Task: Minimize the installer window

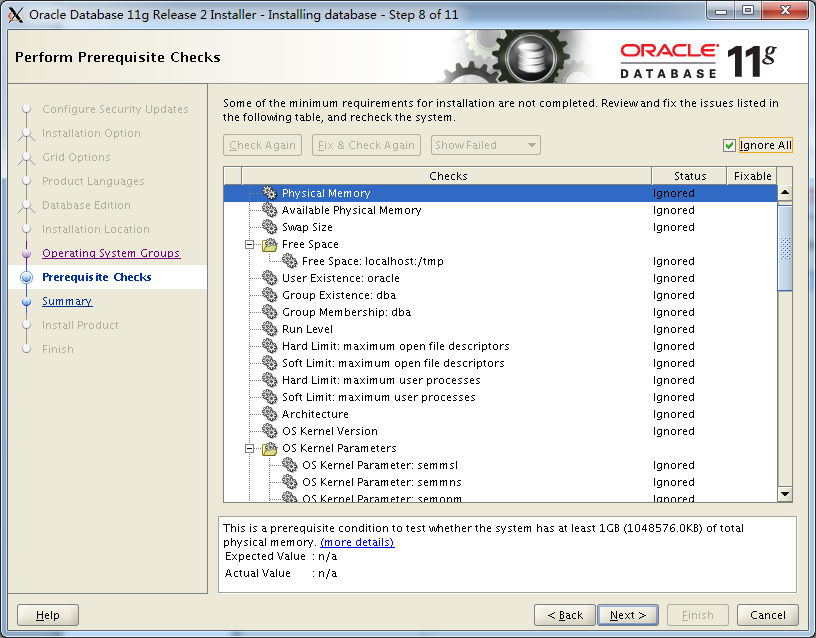Action: [721, 11]
